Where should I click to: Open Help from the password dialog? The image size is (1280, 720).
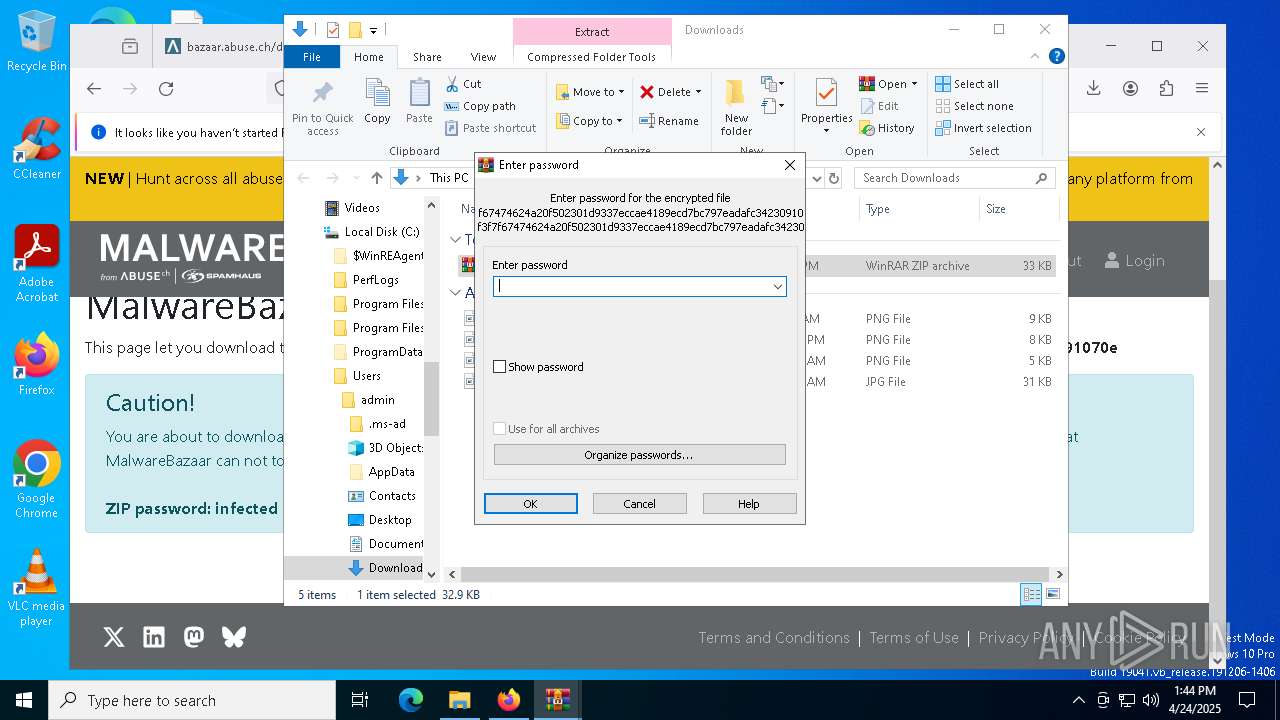tap(749, 504)
